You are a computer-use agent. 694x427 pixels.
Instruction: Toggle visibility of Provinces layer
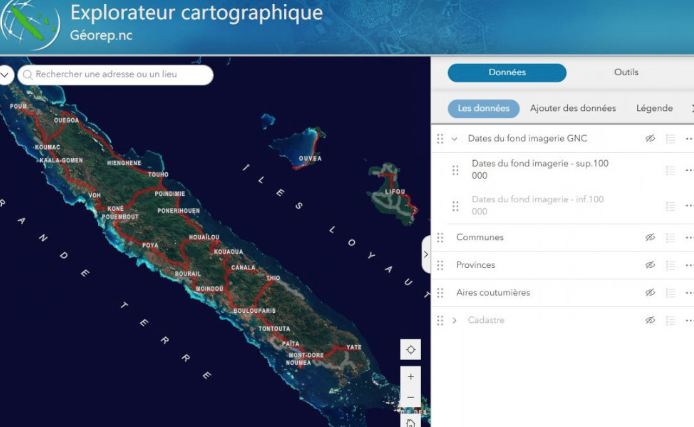(650, 265)
